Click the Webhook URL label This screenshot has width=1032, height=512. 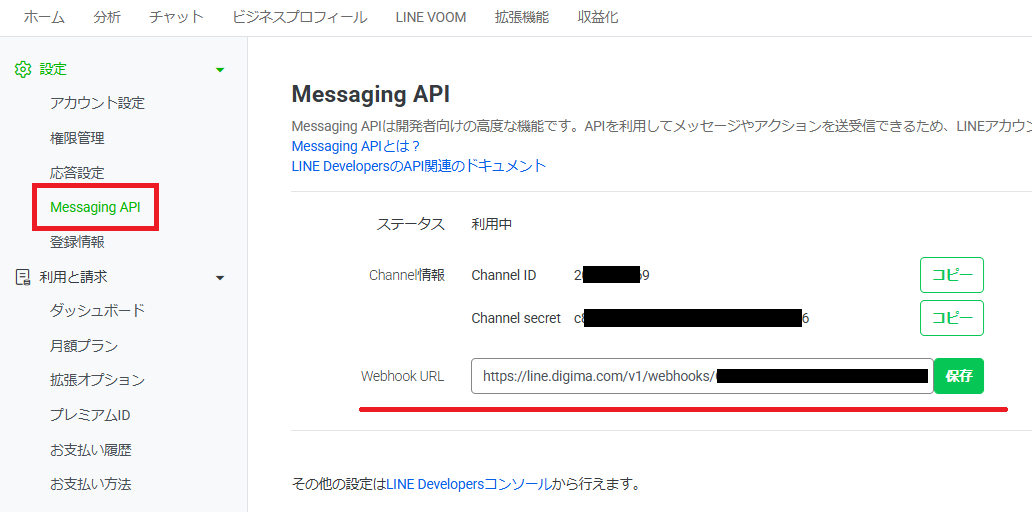coord(403,376)
